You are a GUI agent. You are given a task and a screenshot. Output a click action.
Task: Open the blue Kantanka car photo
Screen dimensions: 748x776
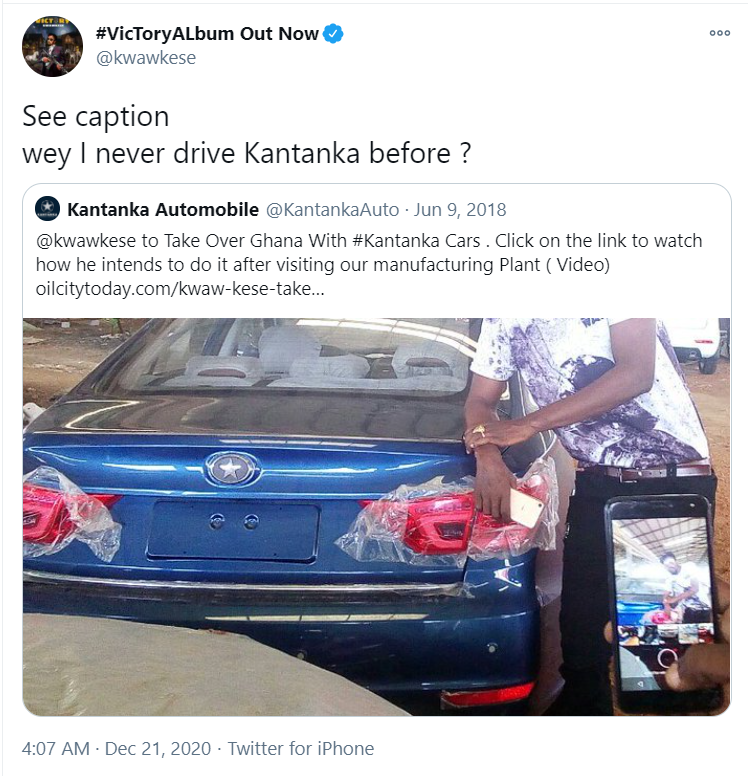376,517
